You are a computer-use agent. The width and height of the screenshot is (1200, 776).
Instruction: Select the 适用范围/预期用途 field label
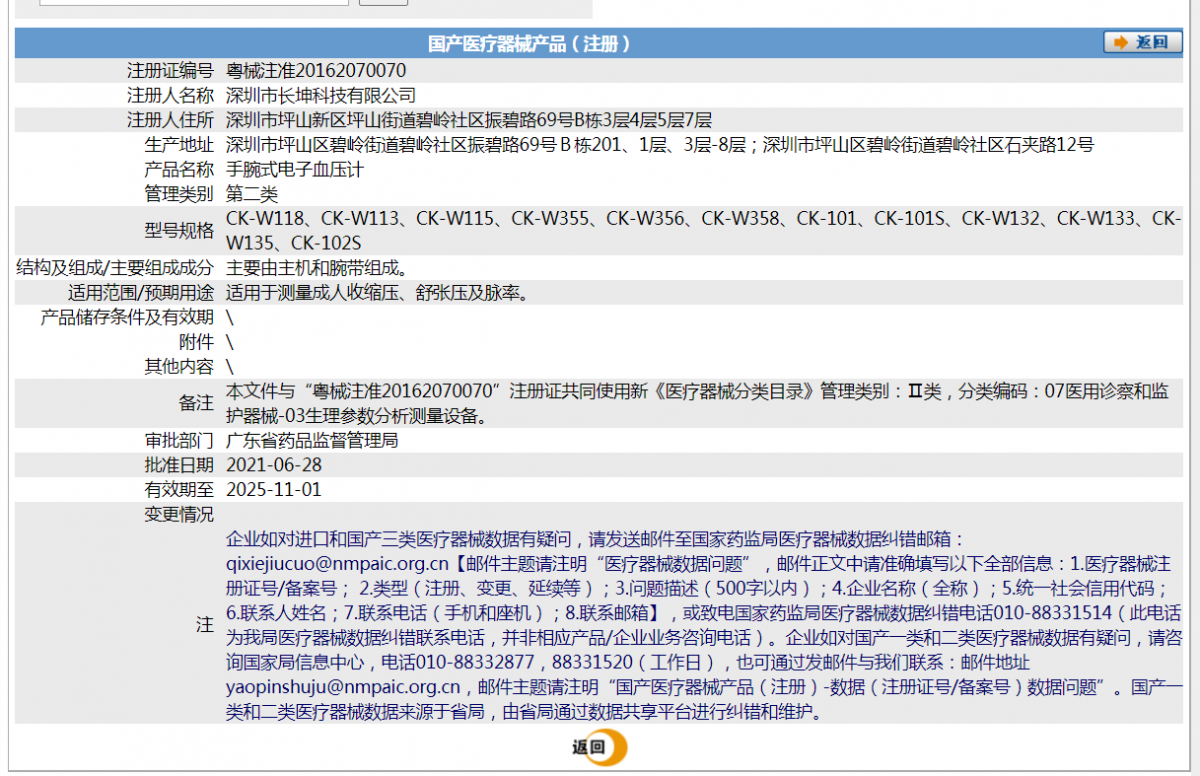click(x=141, y=293)
